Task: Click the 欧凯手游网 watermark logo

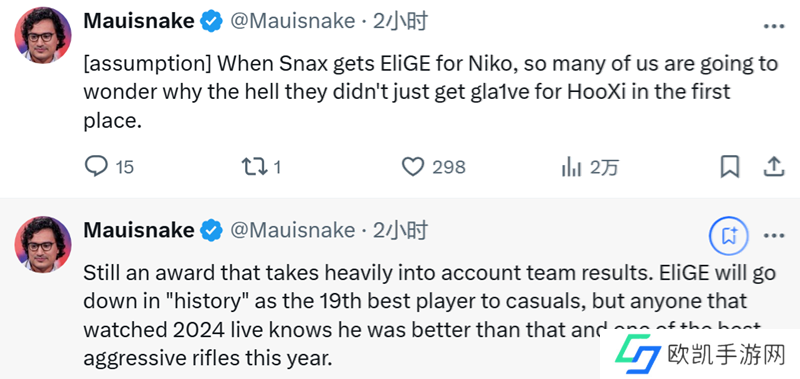Action: click(700, 354)
